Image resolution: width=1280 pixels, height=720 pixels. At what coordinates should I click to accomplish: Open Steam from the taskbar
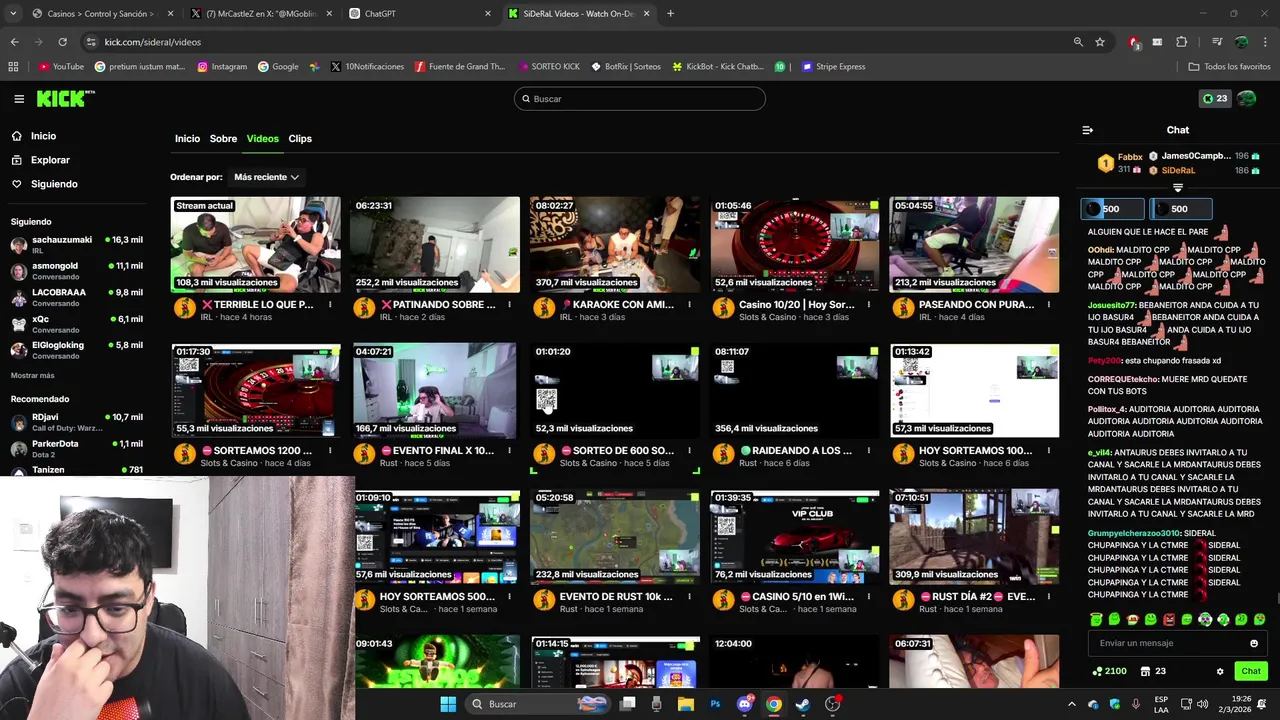(x=802, y=704)
